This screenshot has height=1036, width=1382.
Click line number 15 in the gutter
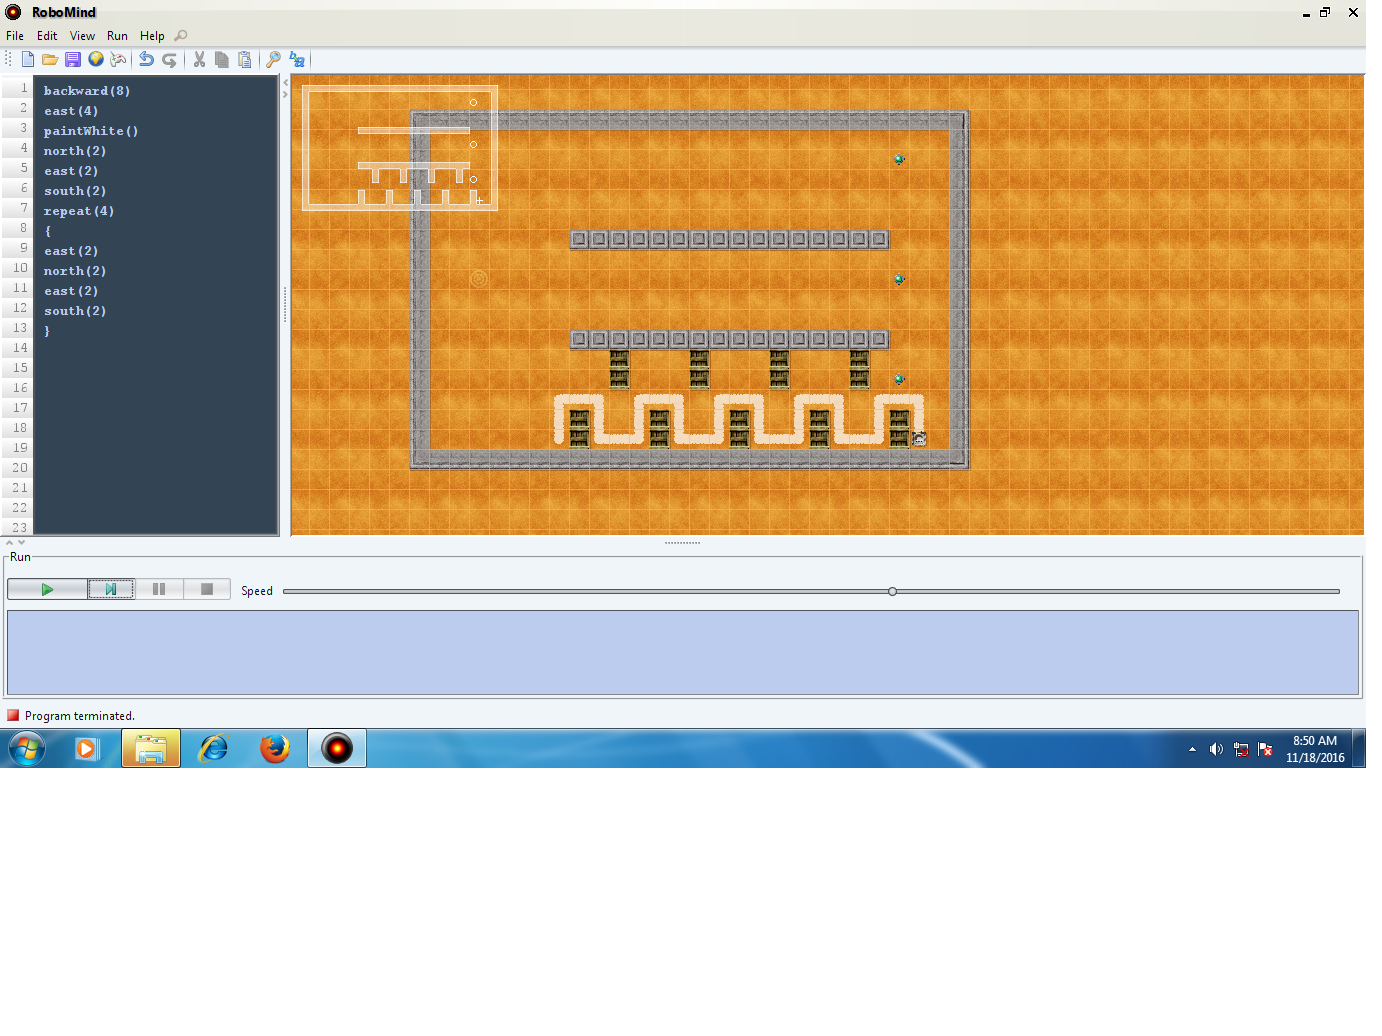pyautogui.click(x=20, y=368)
